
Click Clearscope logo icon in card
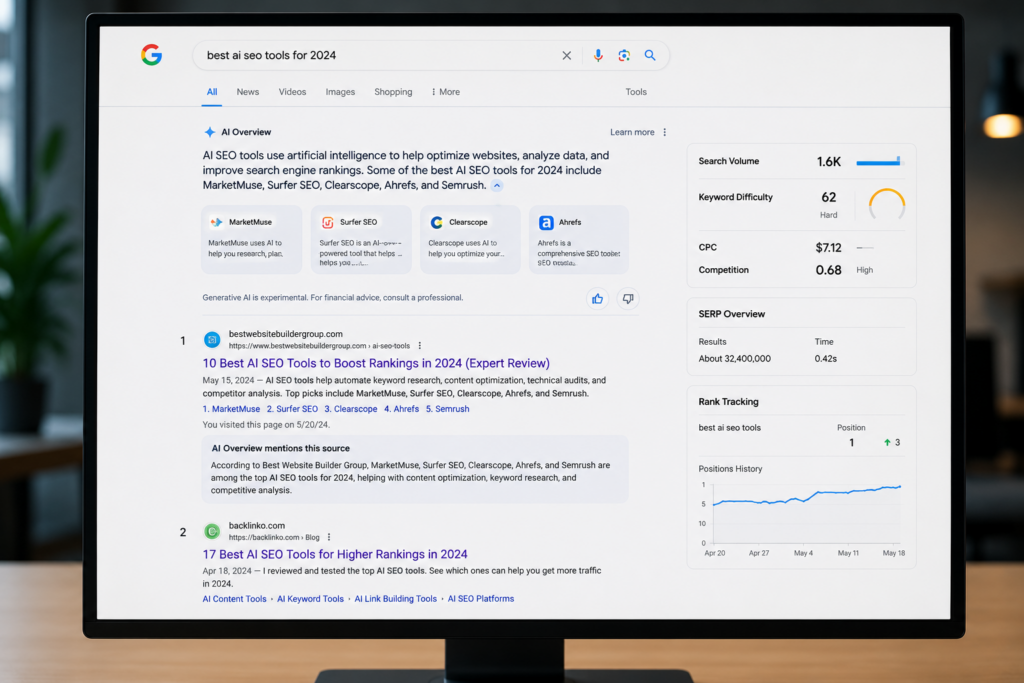coord(436,223)
